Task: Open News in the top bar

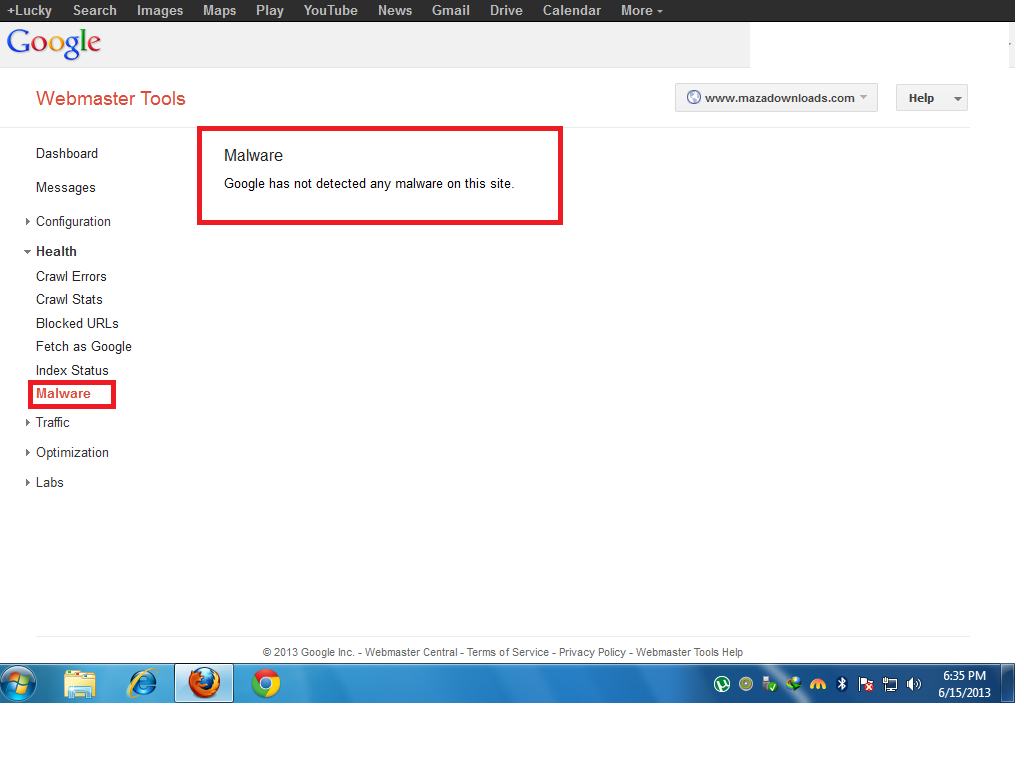Action: click(395, 10)
